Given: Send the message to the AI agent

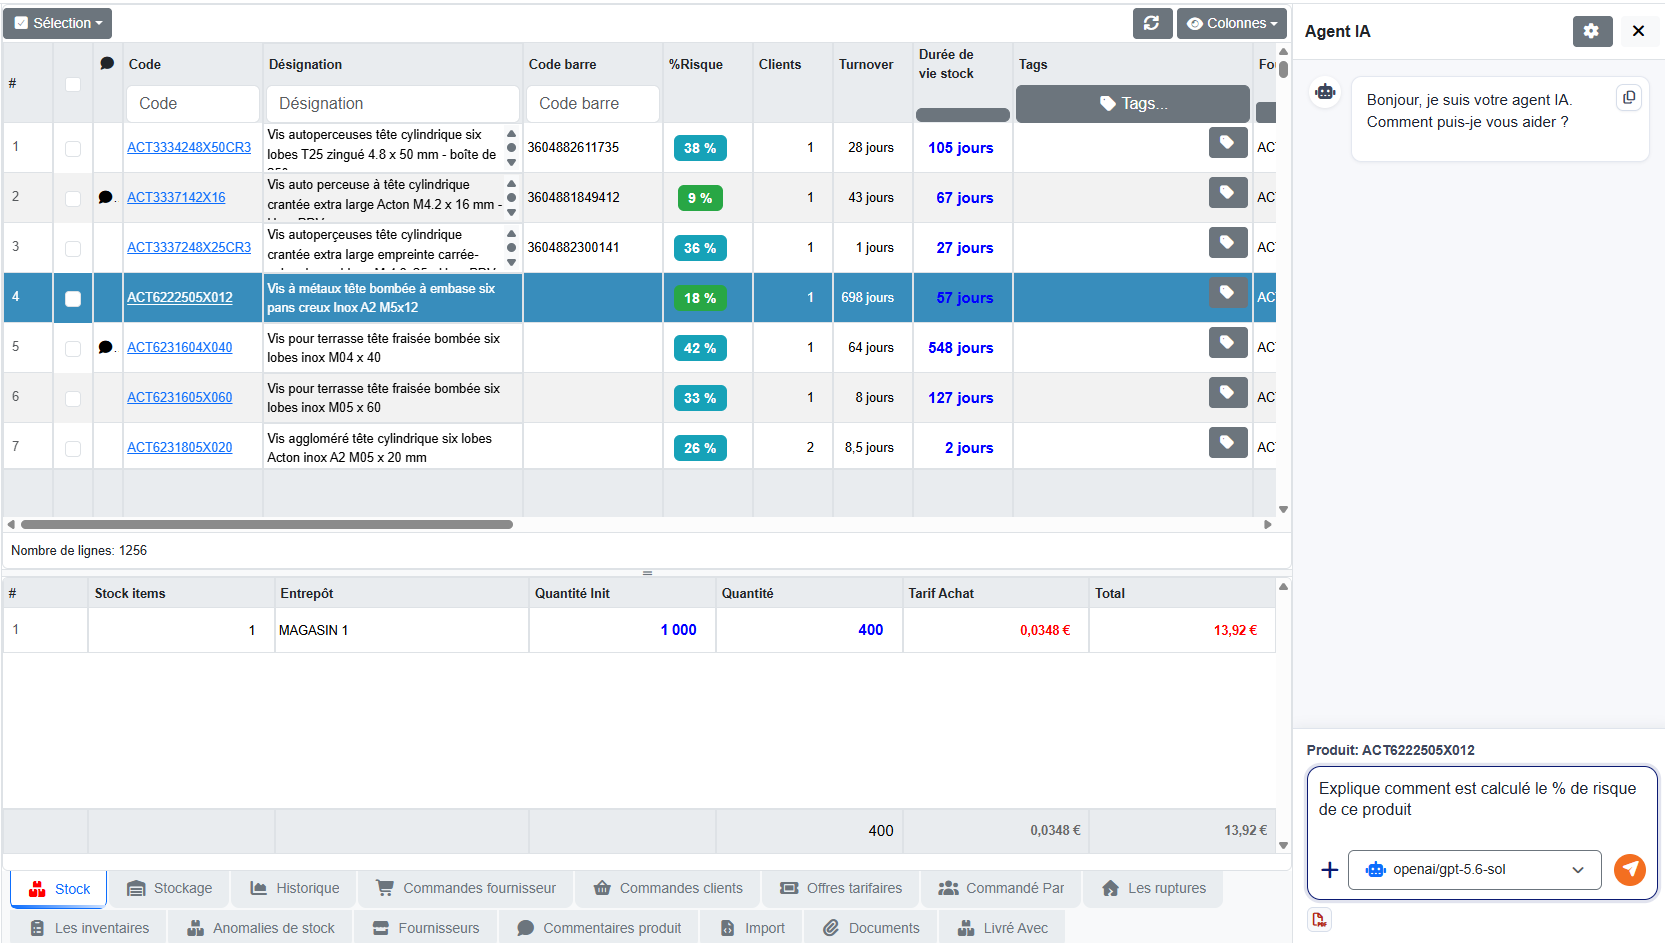Looking at the screenshot, I should [1630, 870].
